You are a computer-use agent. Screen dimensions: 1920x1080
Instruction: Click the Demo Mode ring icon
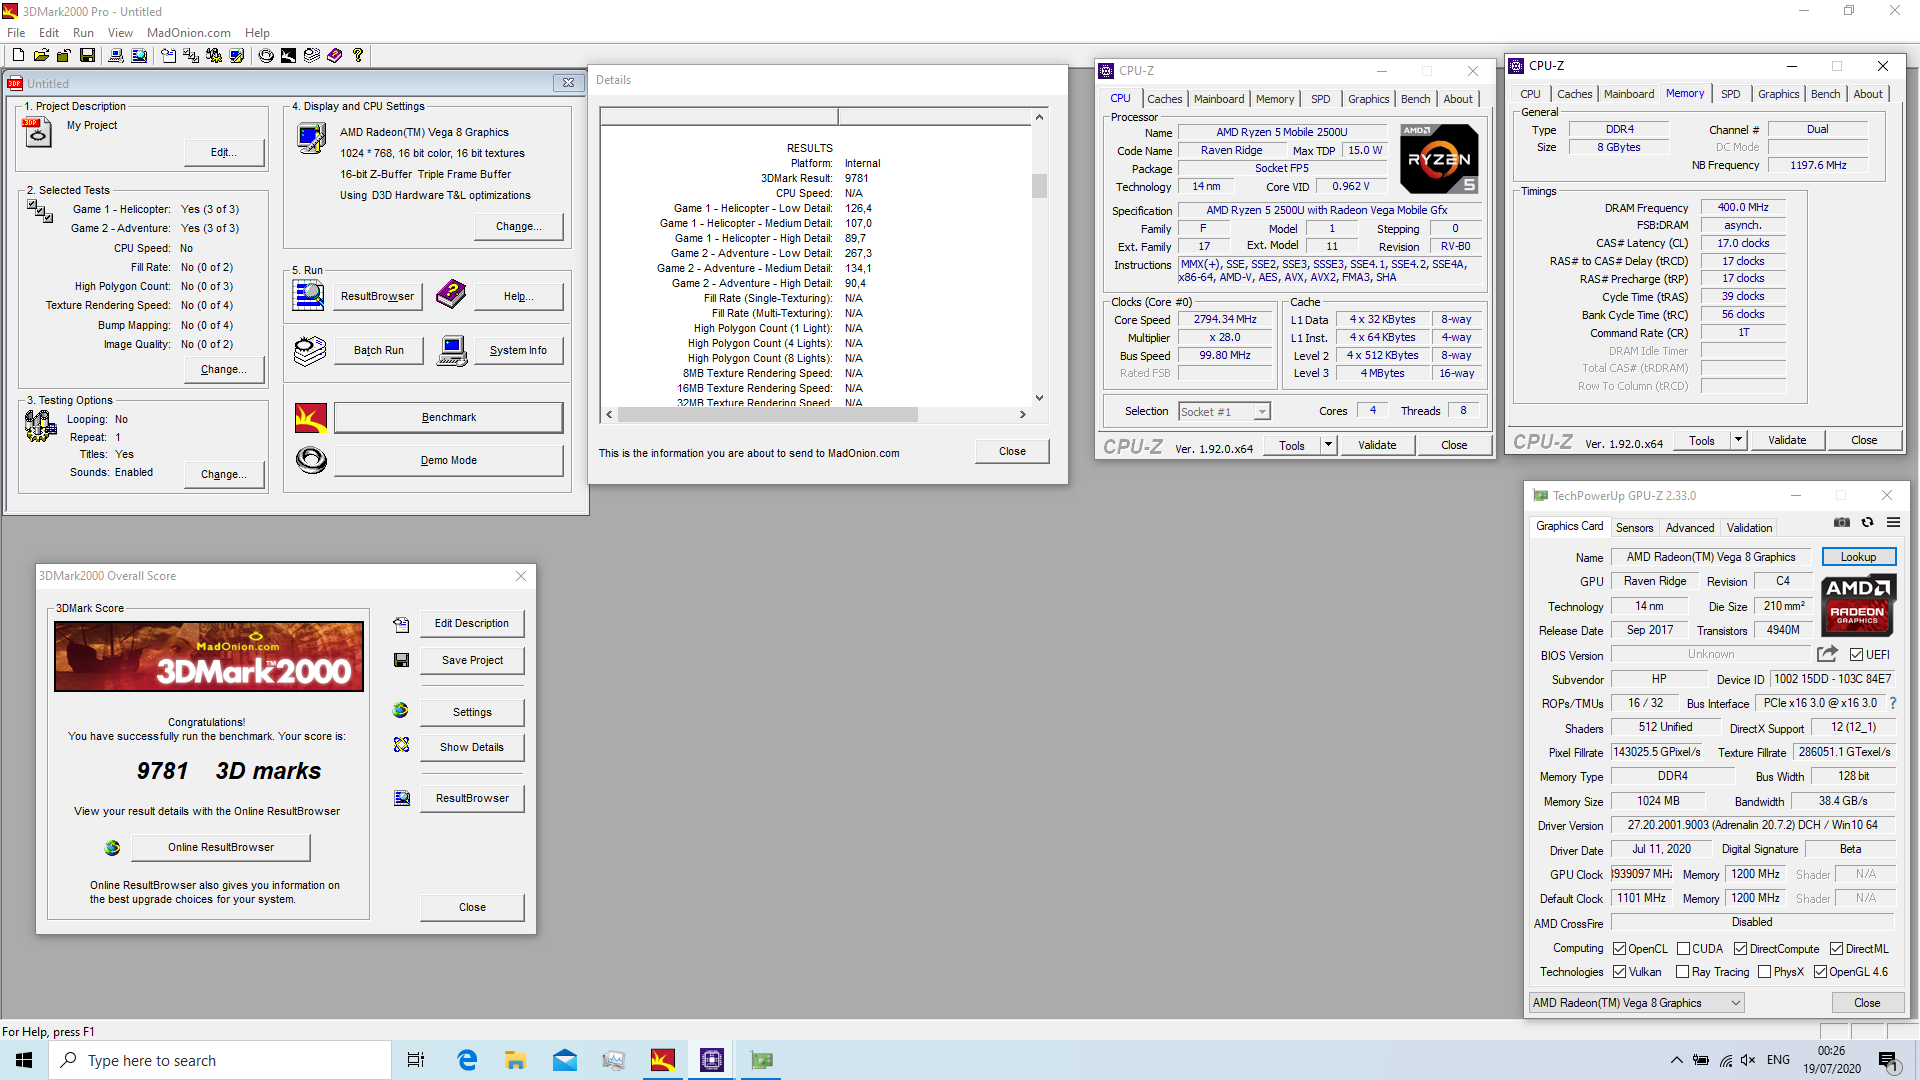(x=311, y=460)
